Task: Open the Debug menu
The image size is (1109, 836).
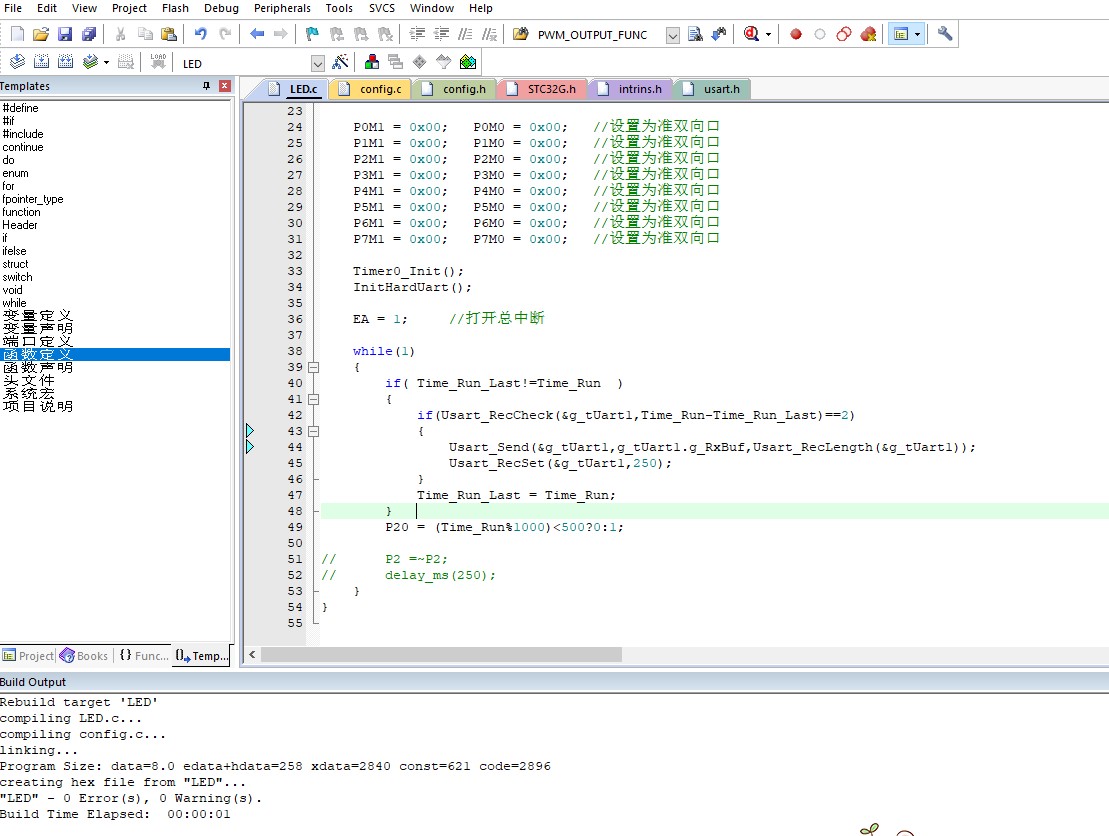Action: [x=221, y=8]
